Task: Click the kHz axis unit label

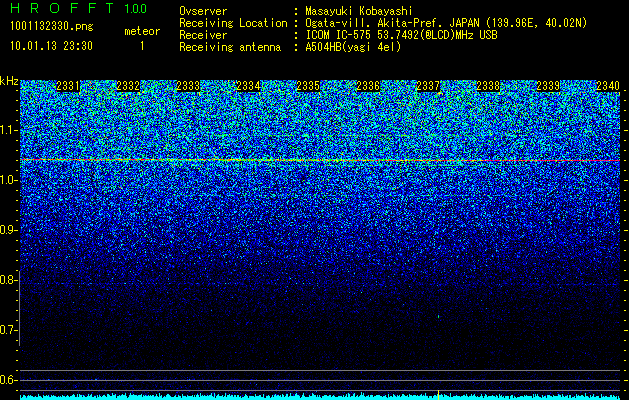Action: [x=9, y=81]
